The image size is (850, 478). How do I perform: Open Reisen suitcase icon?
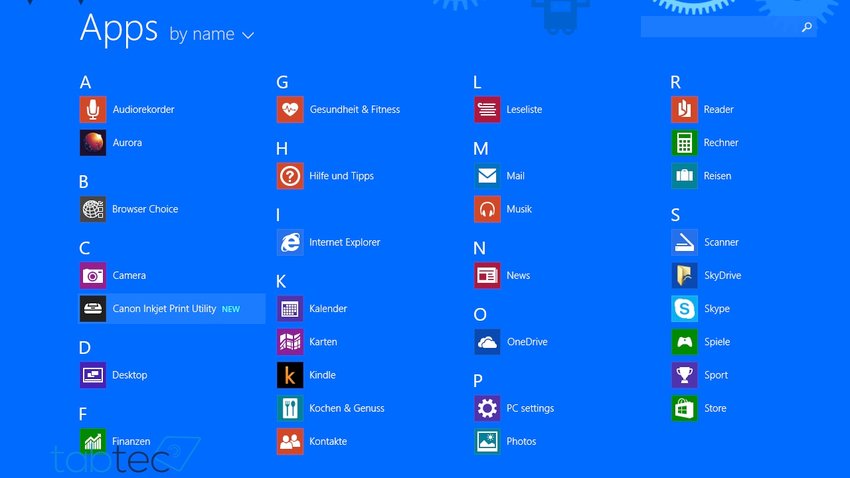[x=684, y=176]
